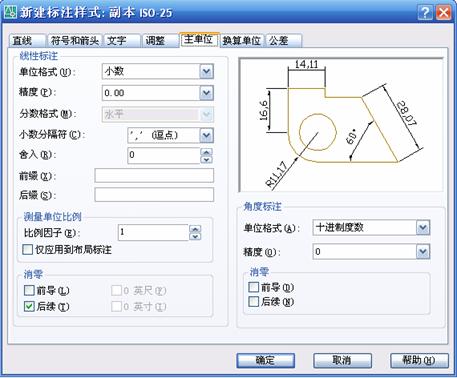457x378 pixels.
Task: Click the 帮助(H) button
Action: coord(419,360)
